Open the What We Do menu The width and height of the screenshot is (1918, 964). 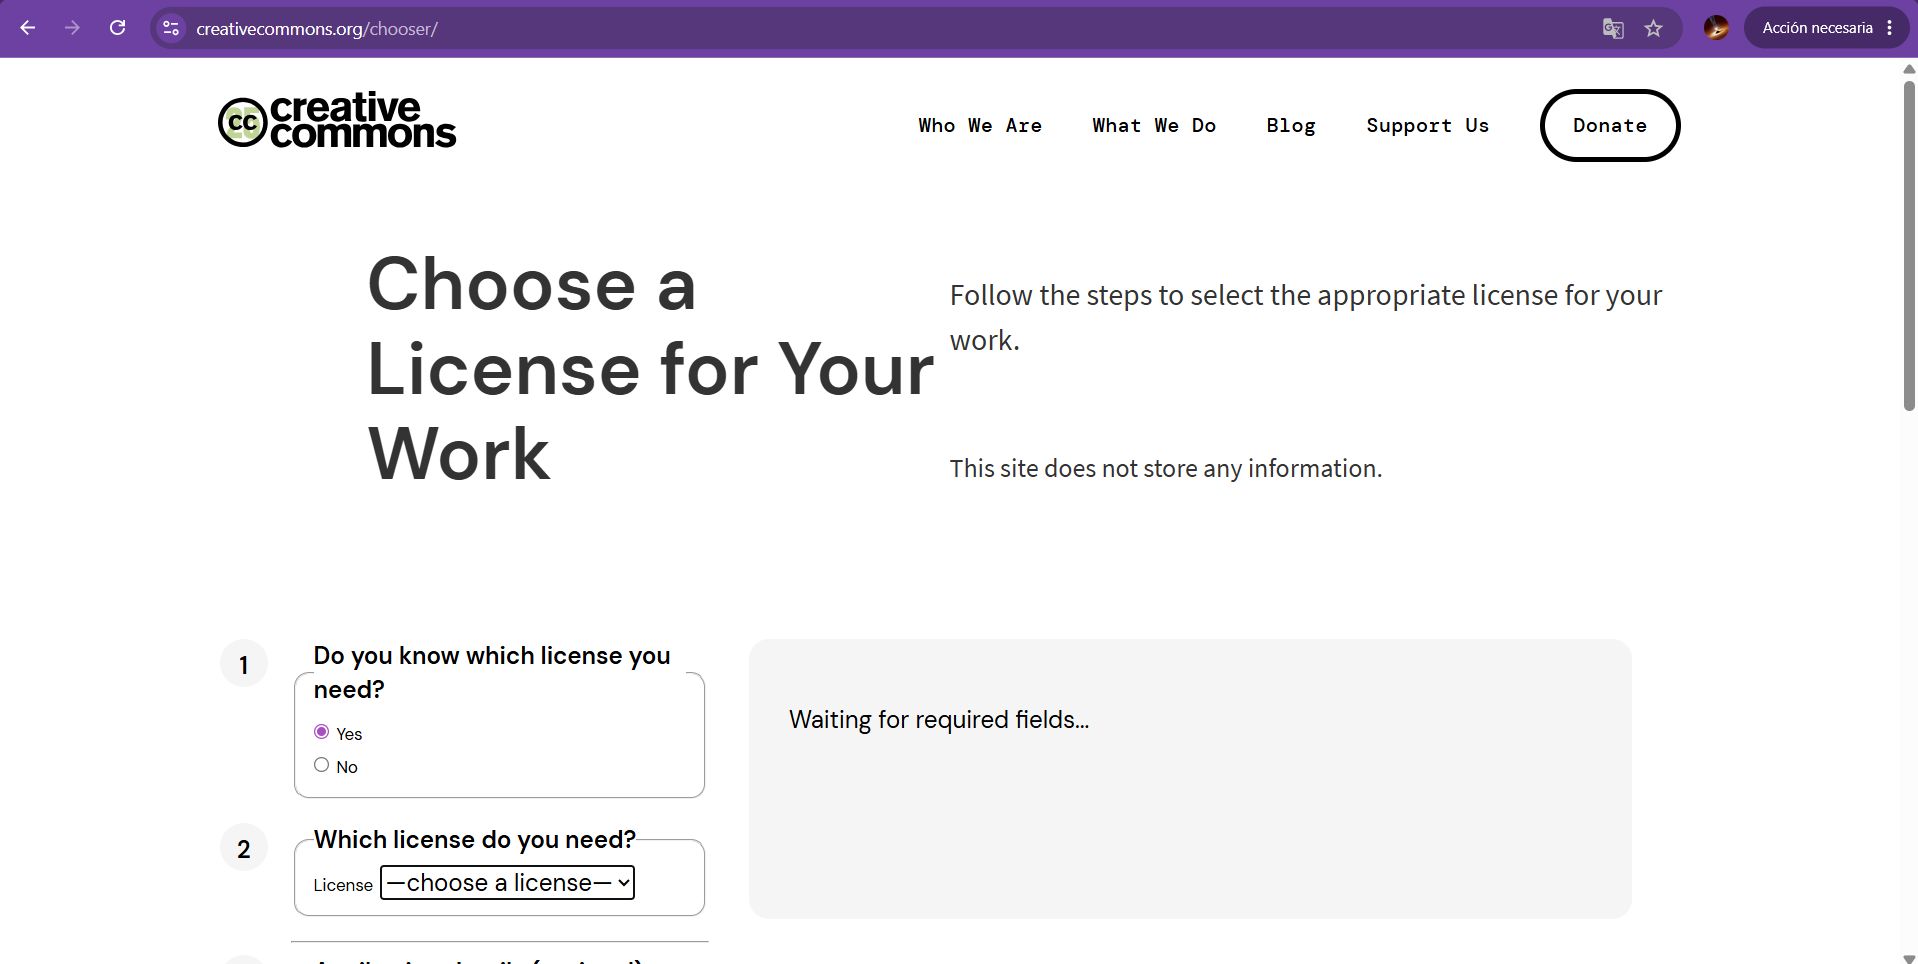1154,125
